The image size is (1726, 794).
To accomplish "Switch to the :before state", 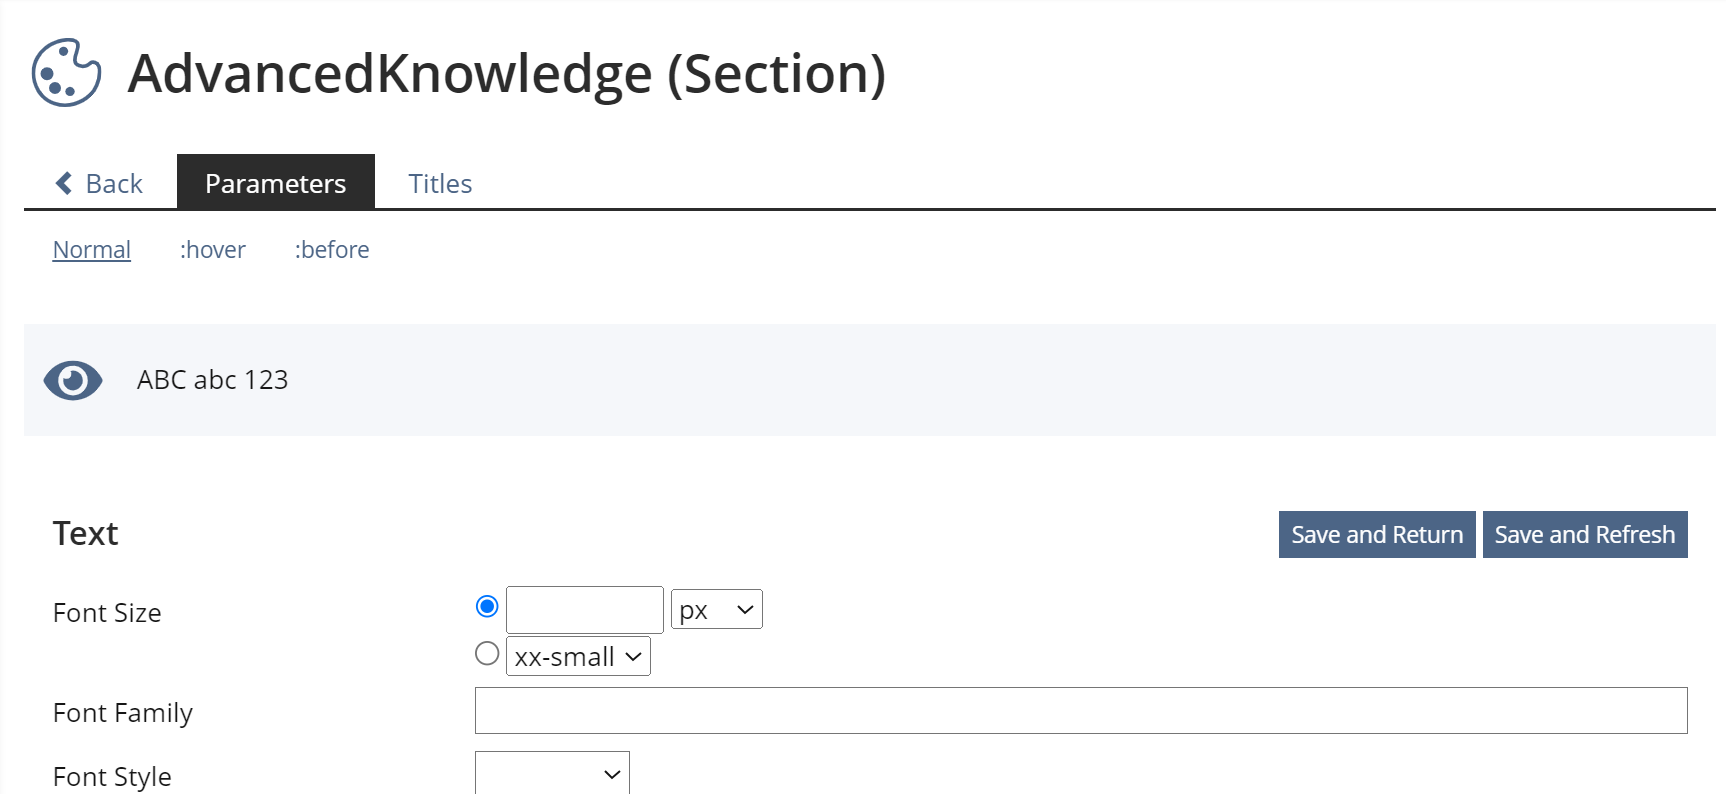I will pyautogui.click(x=332, y=250).
